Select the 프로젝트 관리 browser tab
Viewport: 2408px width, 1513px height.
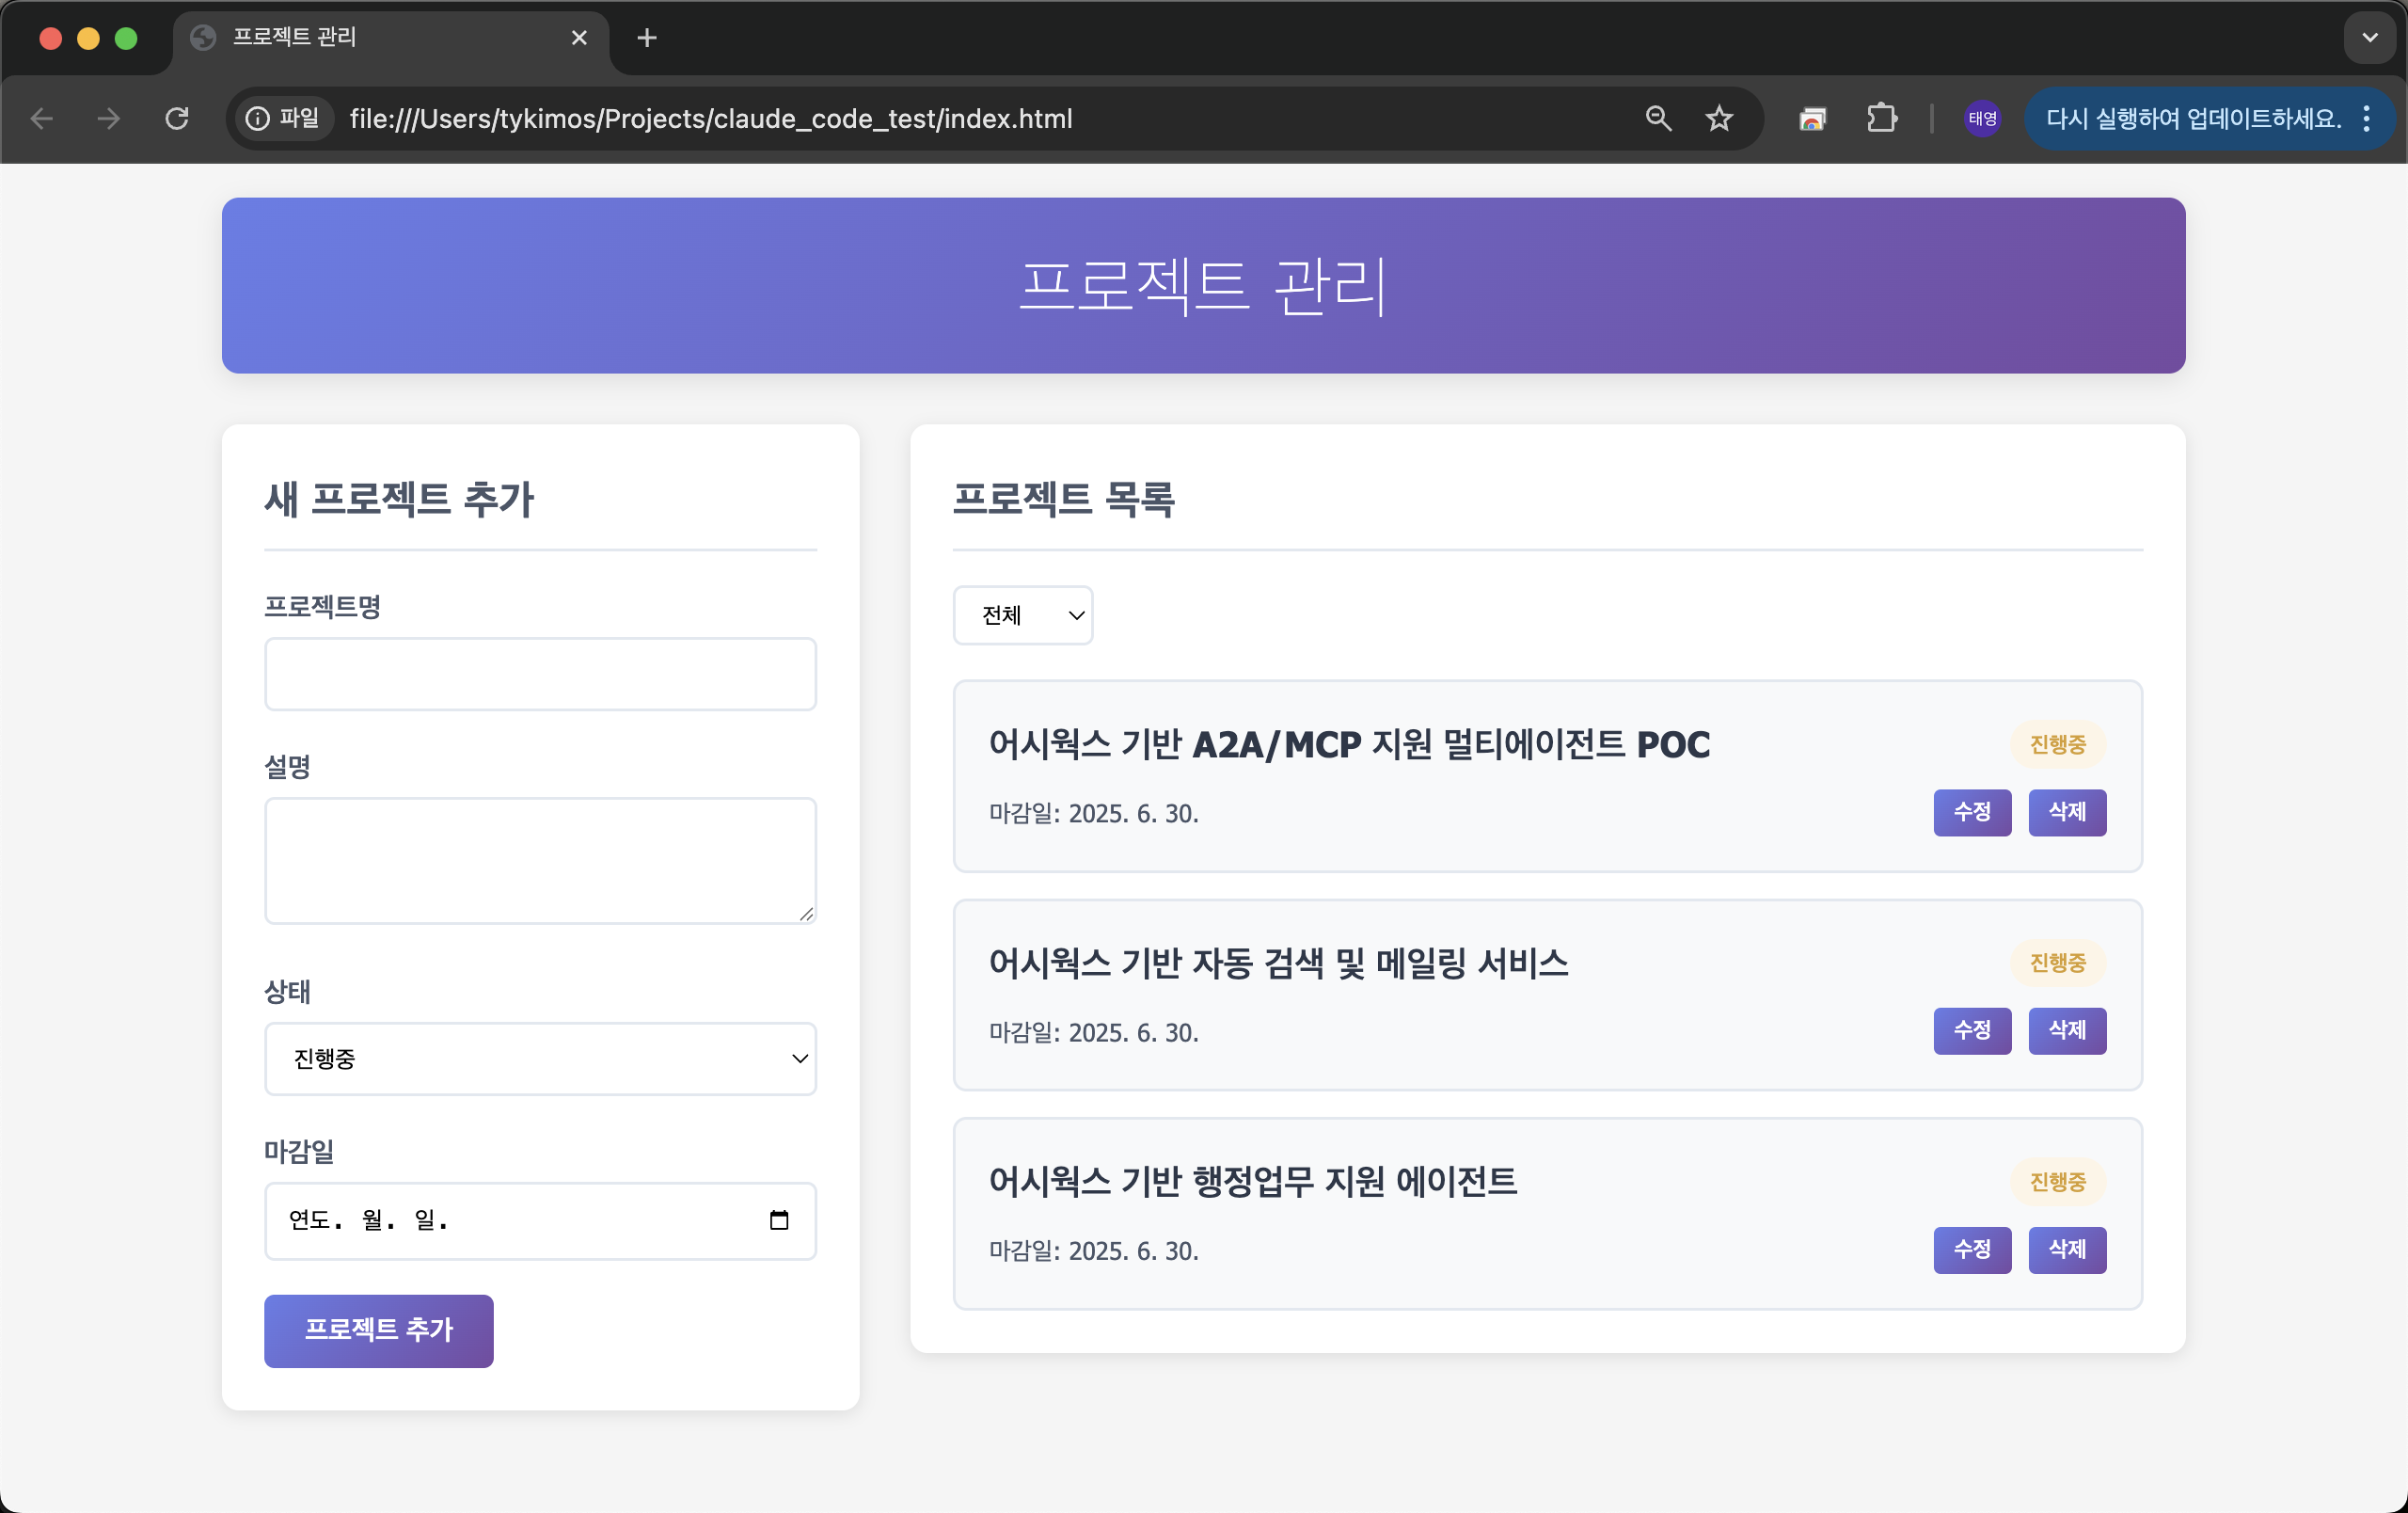tap(390, 38)
